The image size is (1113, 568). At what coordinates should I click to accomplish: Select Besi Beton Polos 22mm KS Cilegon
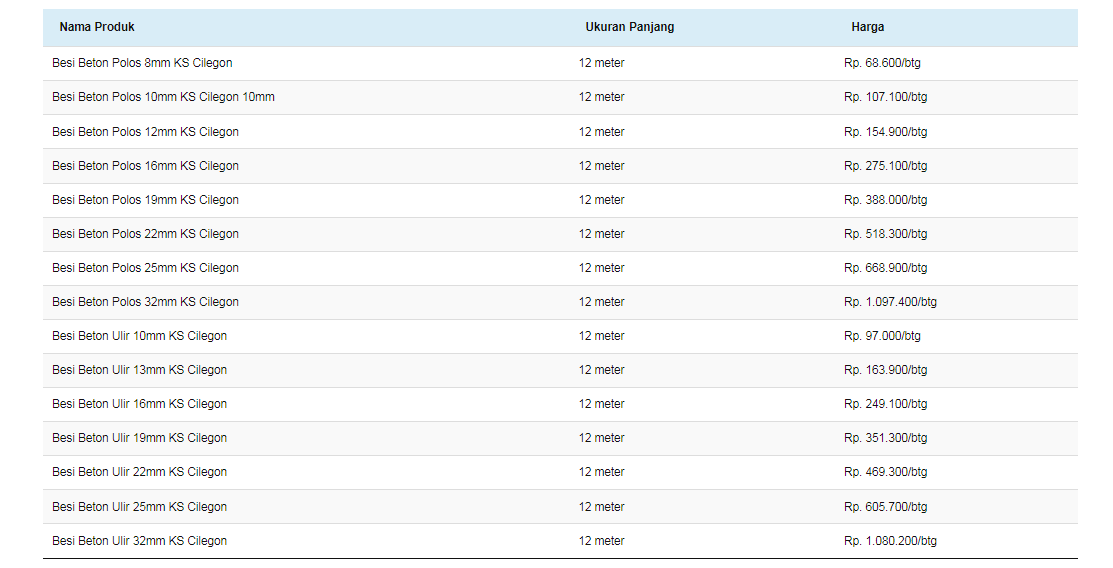[146, 234]
